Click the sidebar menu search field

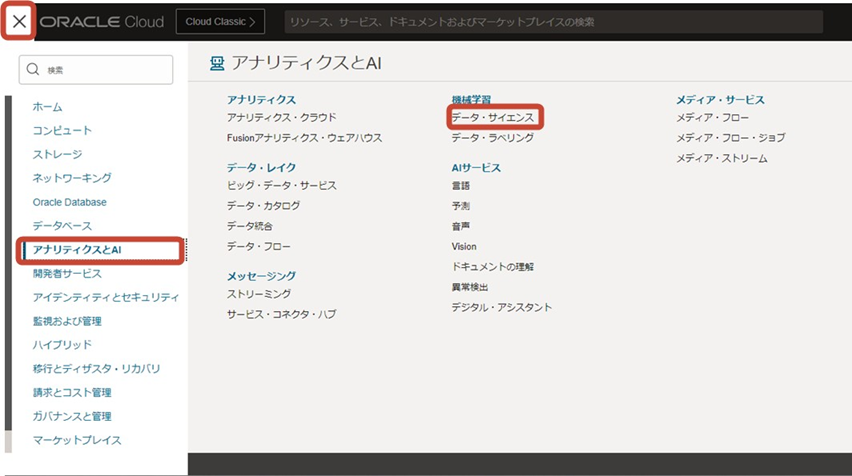tap(96, 70)
